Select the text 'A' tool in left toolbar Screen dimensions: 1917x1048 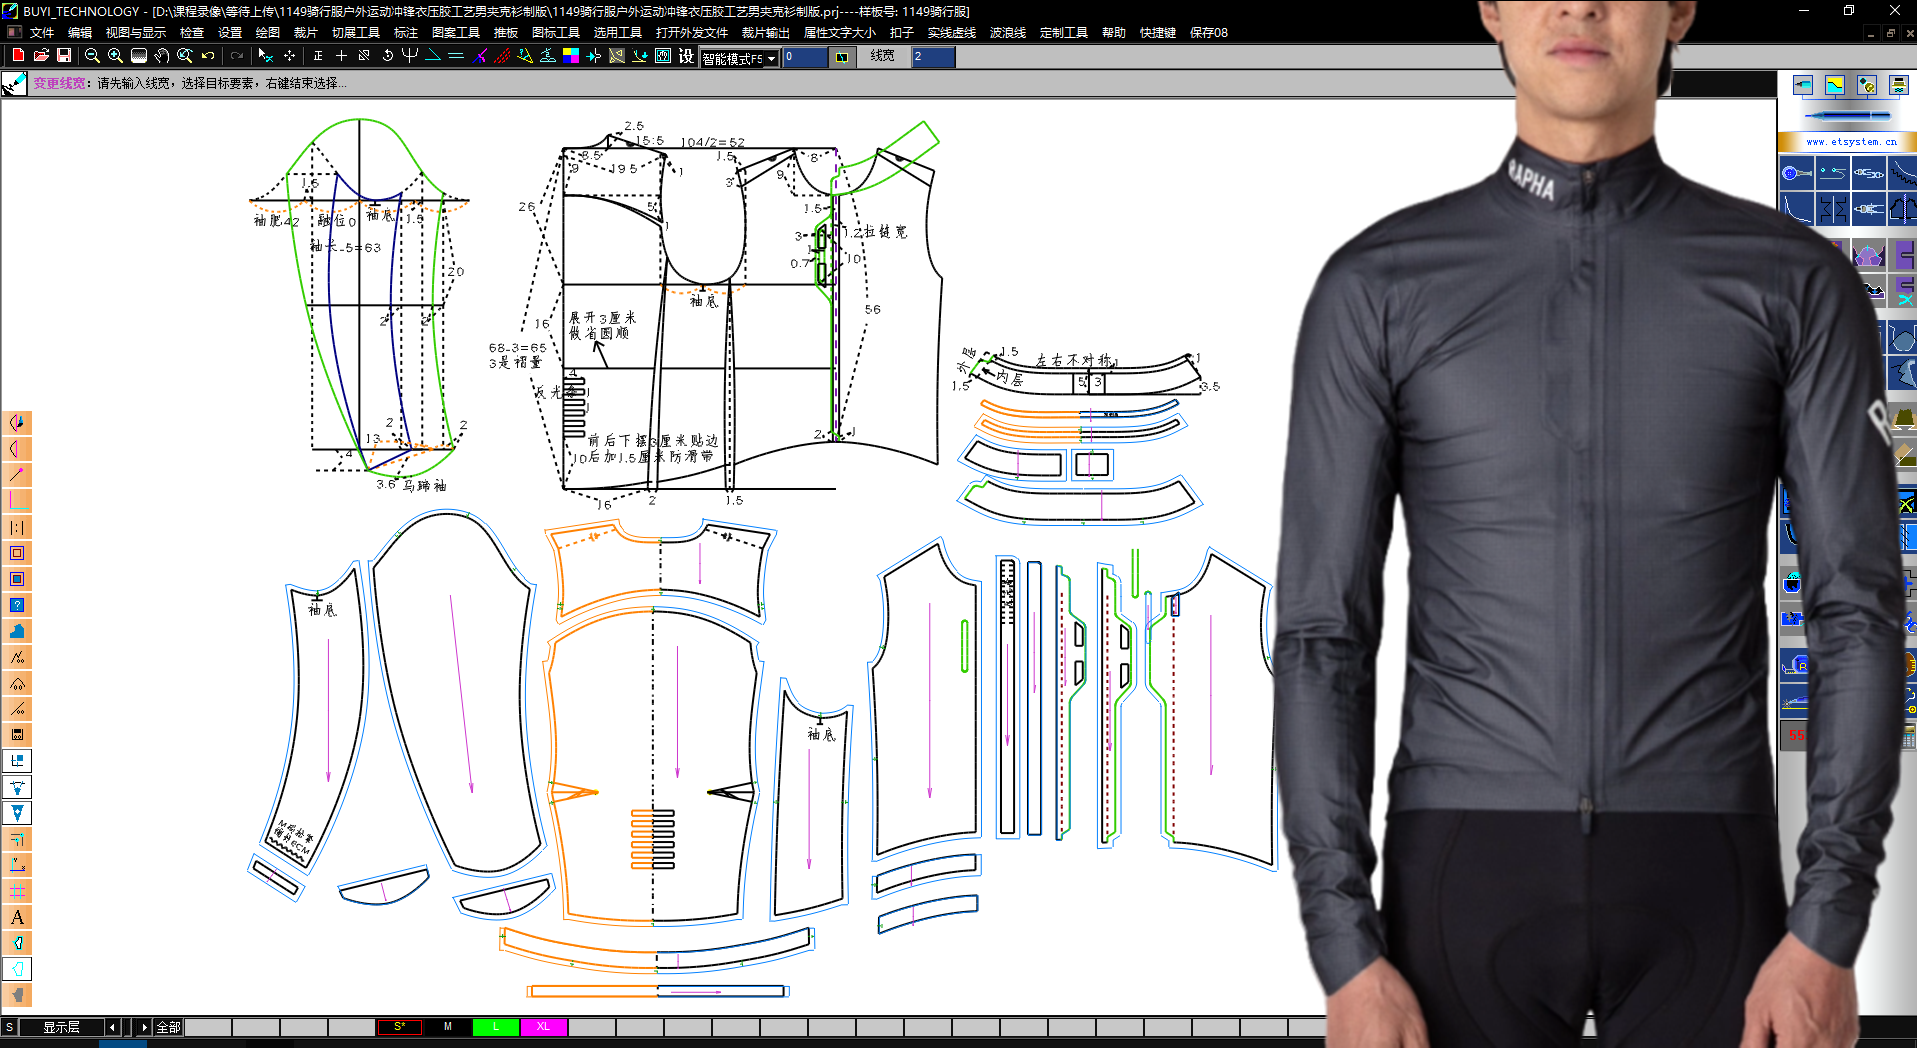(17, 917)
